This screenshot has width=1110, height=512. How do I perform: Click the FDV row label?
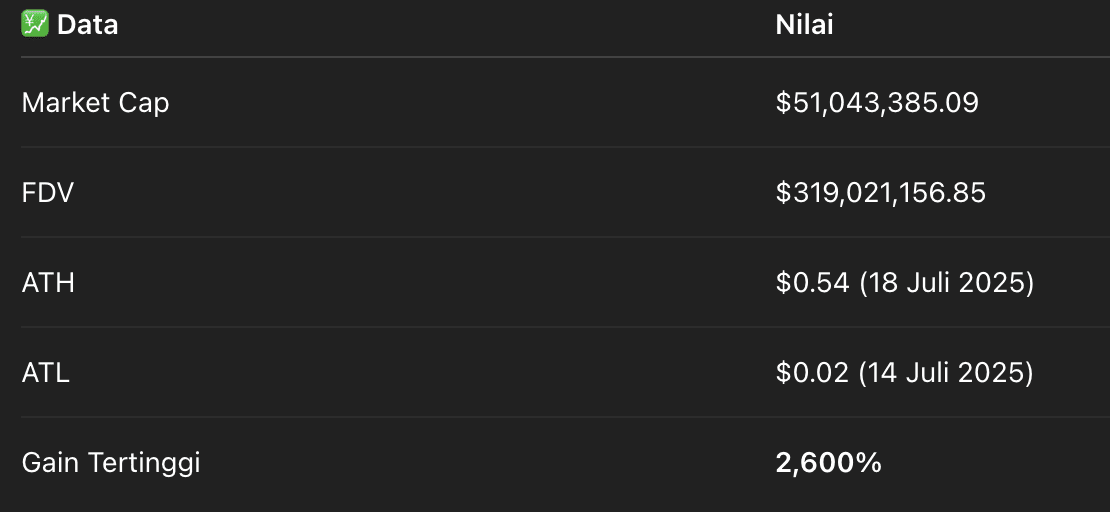(x=47, y=193)
